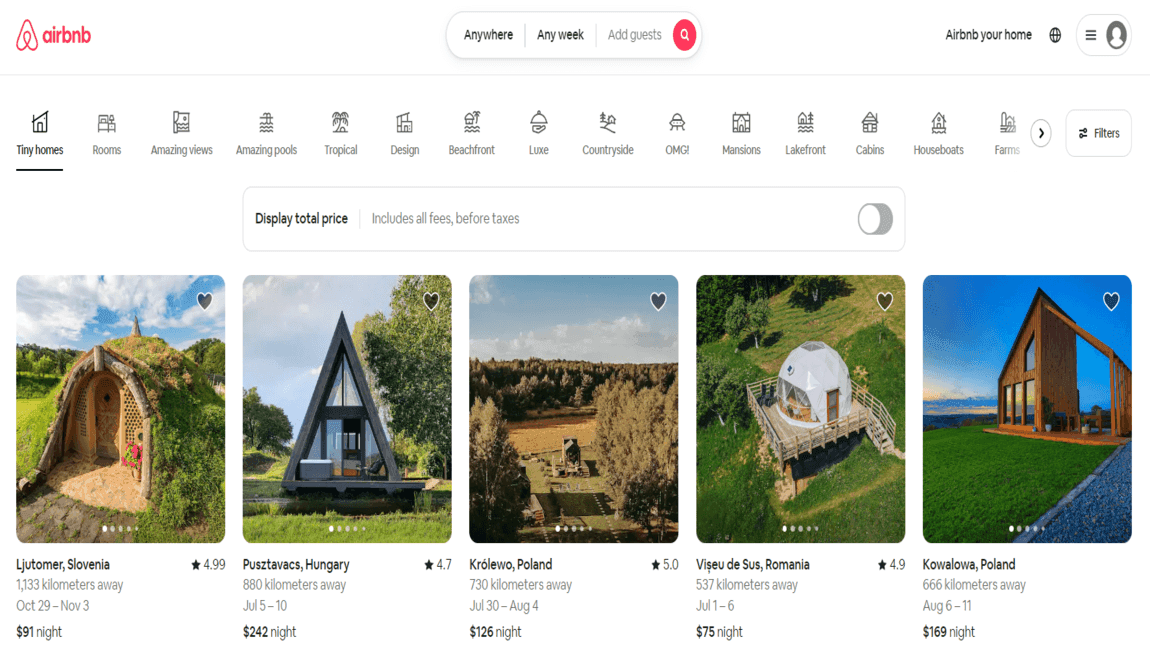Enable Display total price
The image size is (1150, 657).
click(874, 218)
